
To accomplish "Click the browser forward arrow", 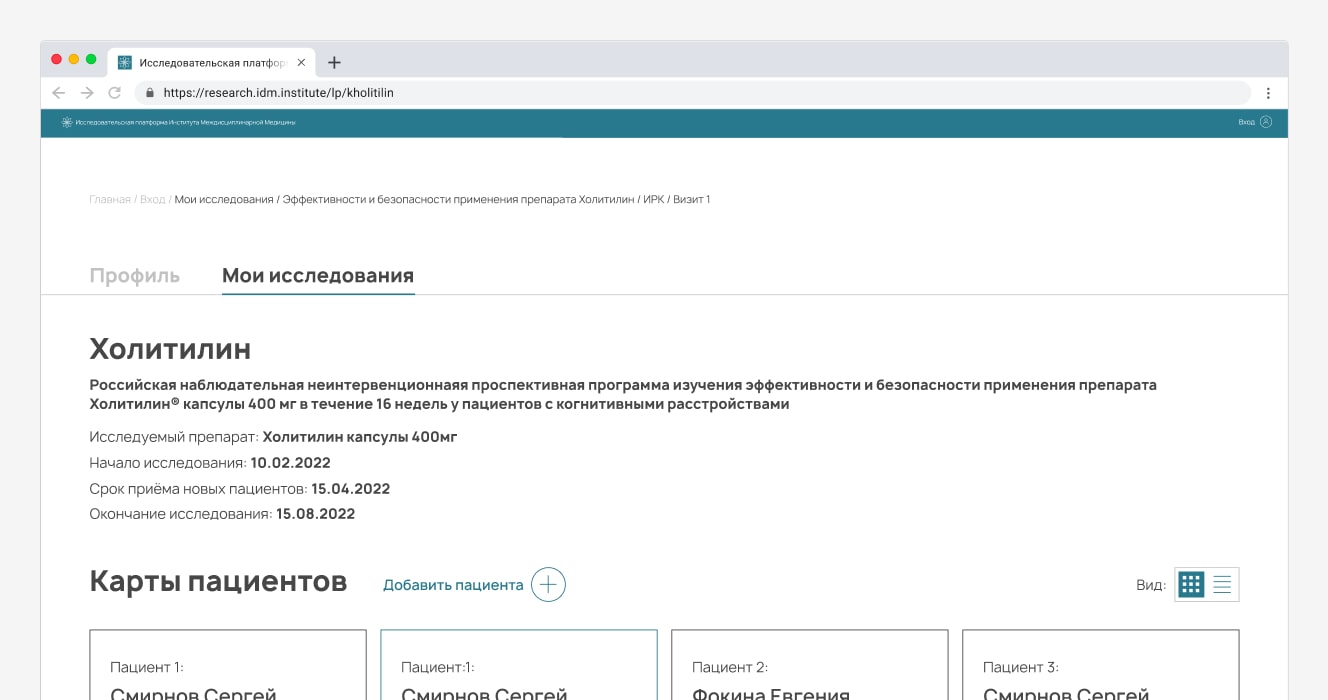I will (87, 92).
